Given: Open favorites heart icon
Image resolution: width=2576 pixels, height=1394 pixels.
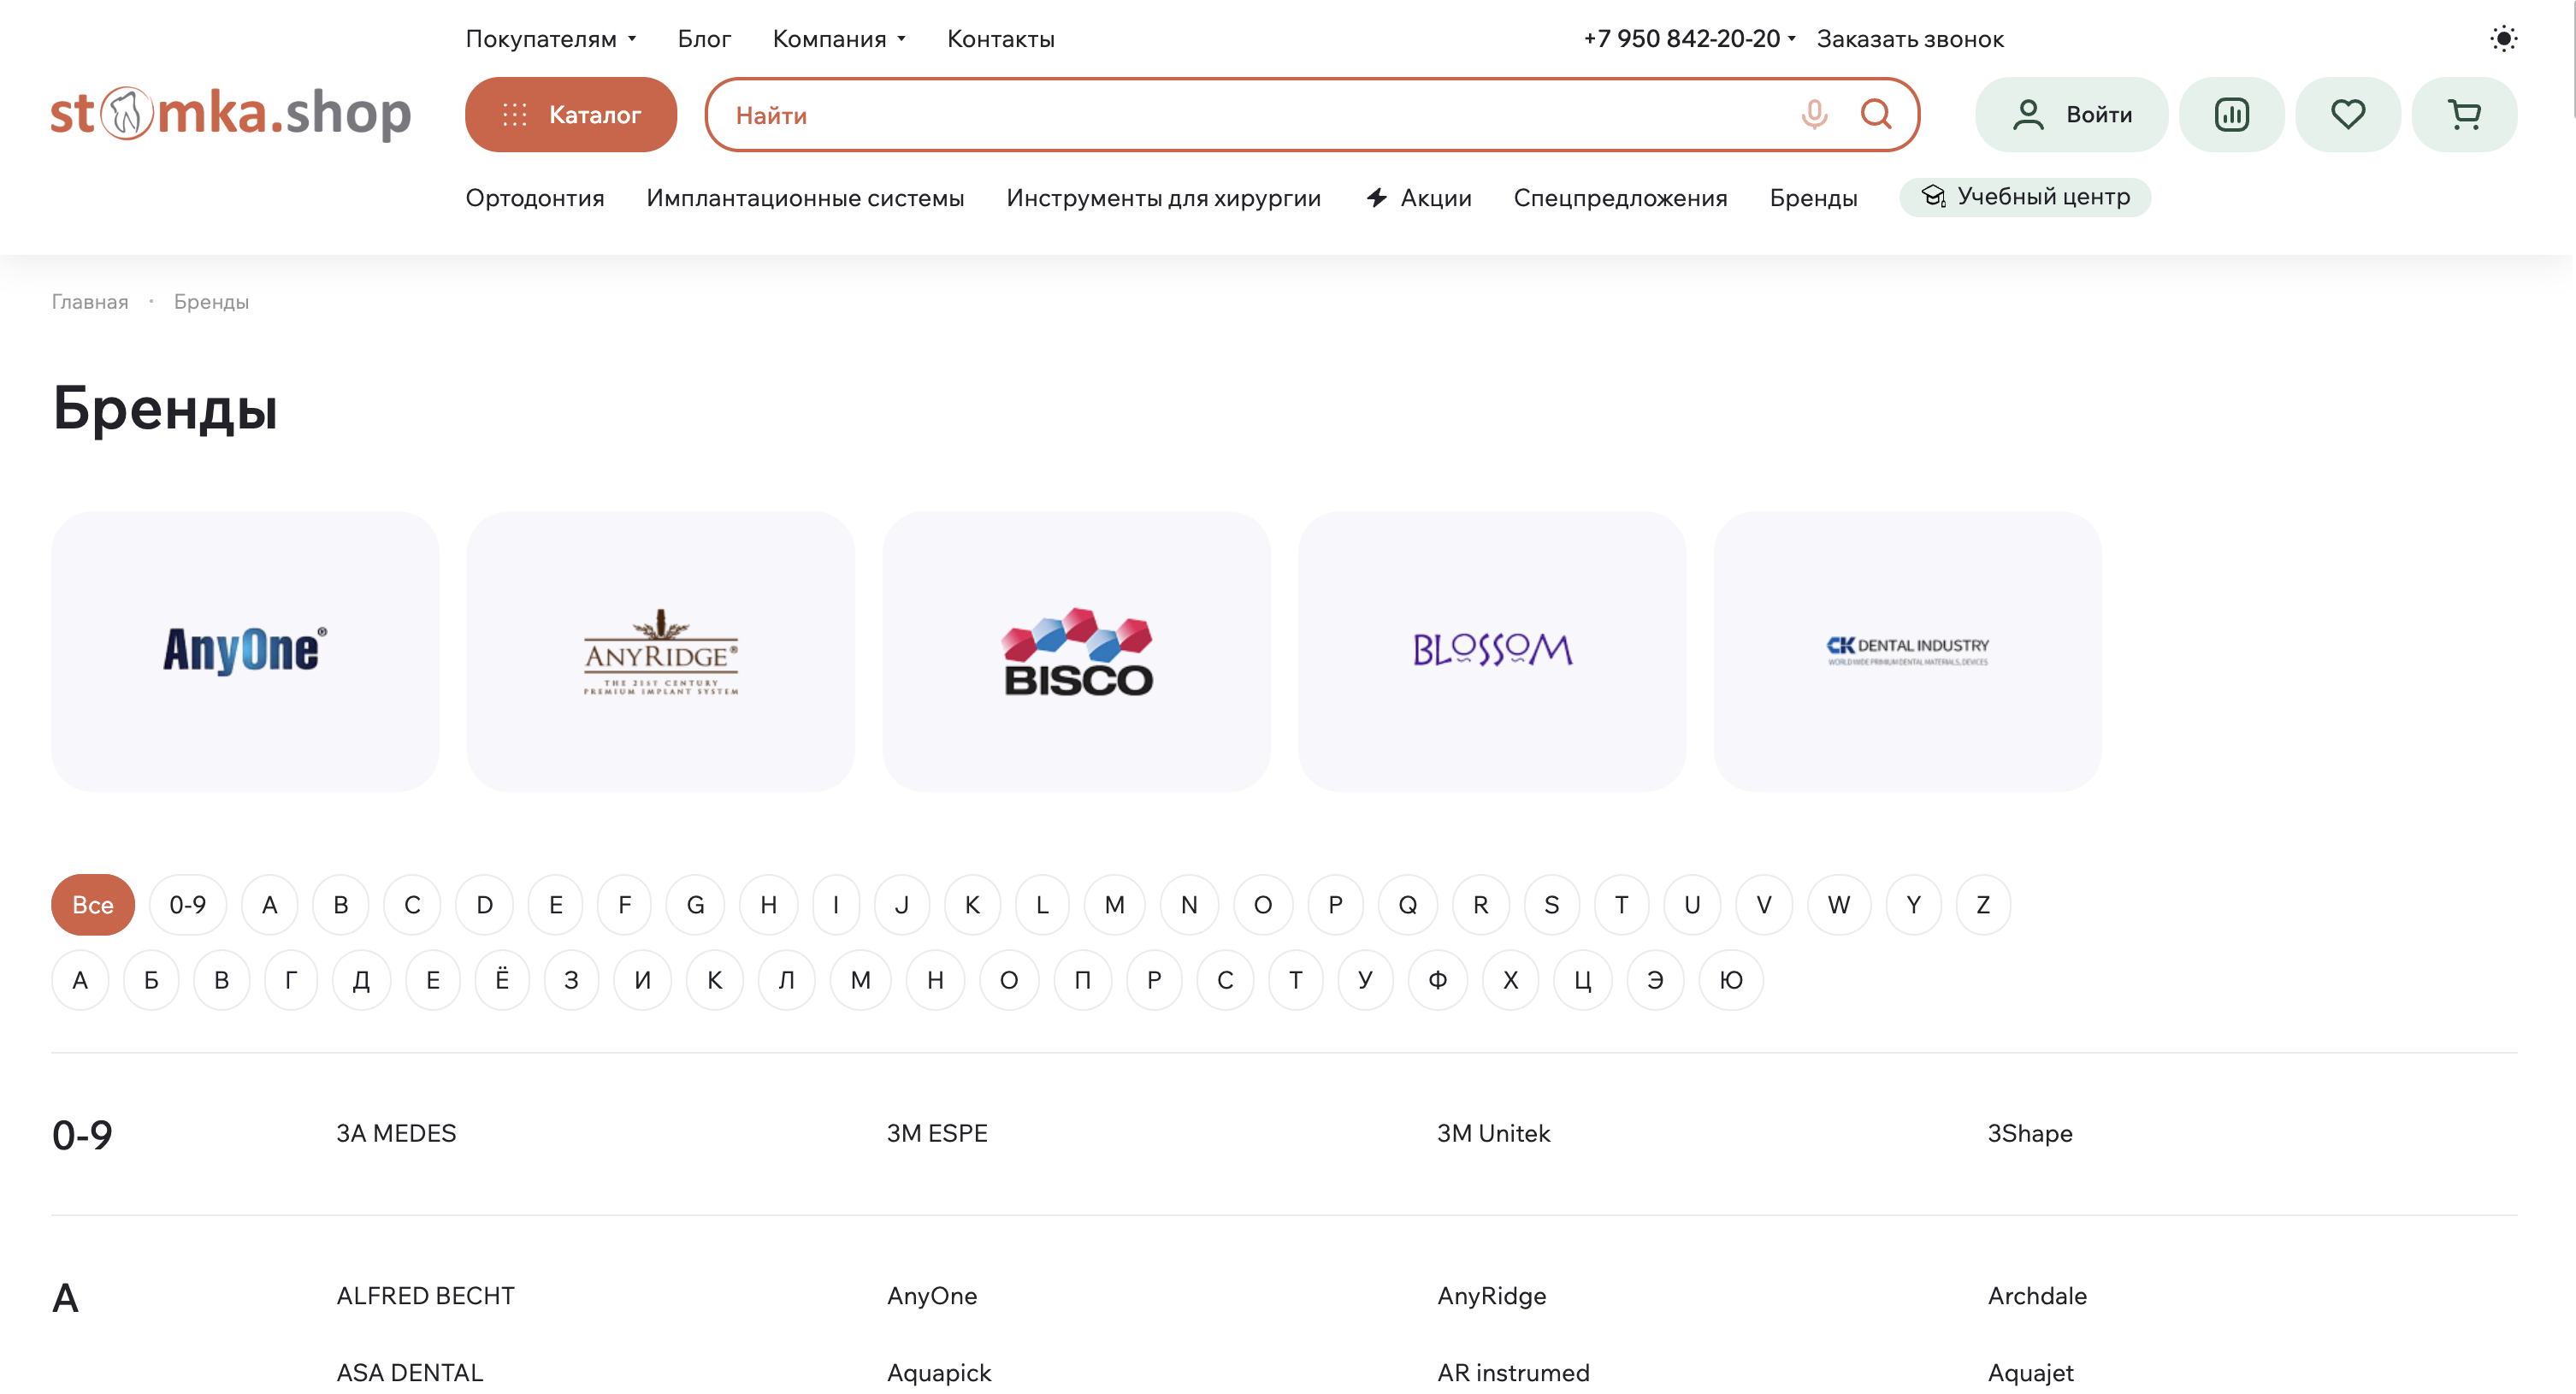Looking at the screenshot, I should (2347, 114).
